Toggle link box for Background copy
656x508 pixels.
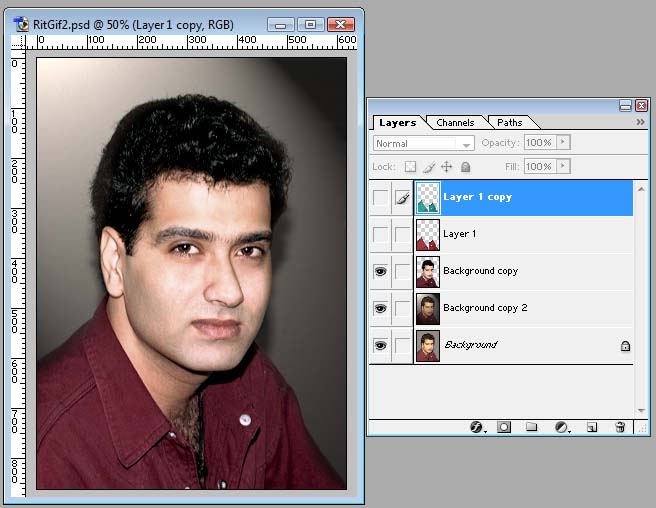pos(402,271)
